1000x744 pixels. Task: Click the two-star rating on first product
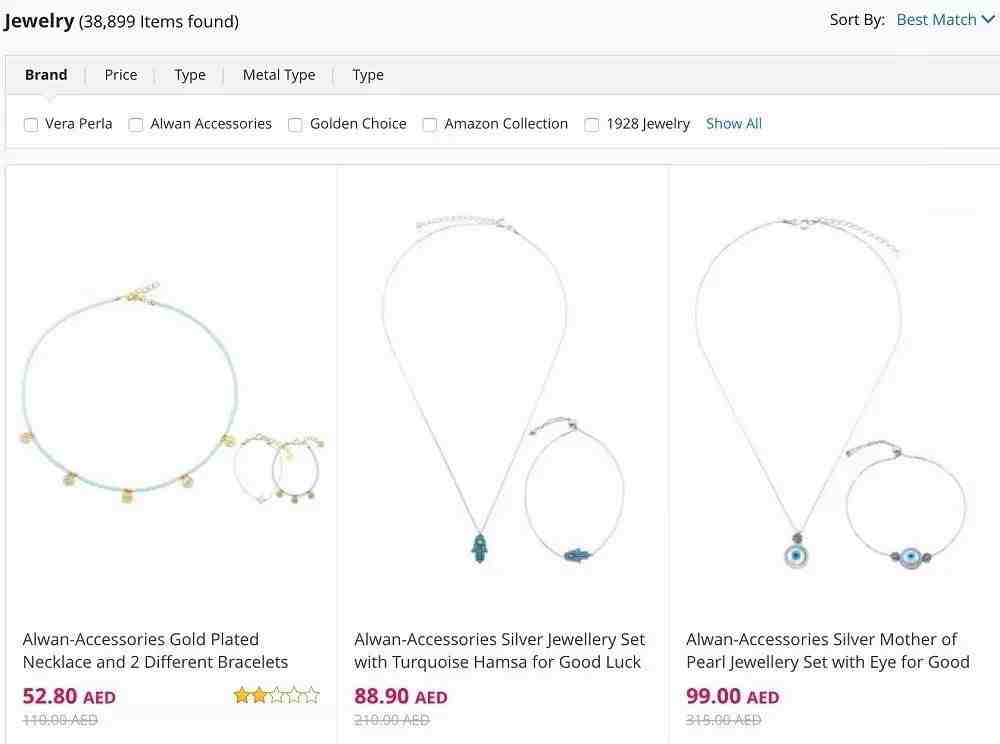[276, 695]
